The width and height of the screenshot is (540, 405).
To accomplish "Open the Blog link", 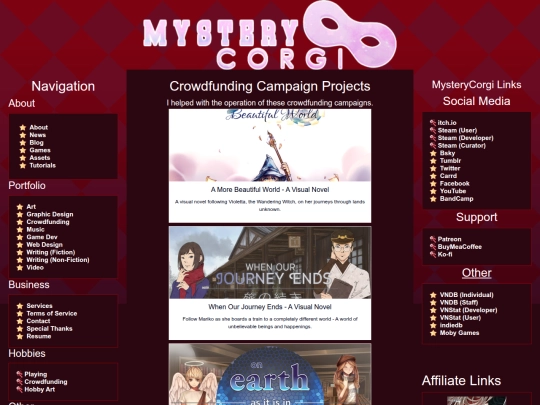I will coord(36,143).
